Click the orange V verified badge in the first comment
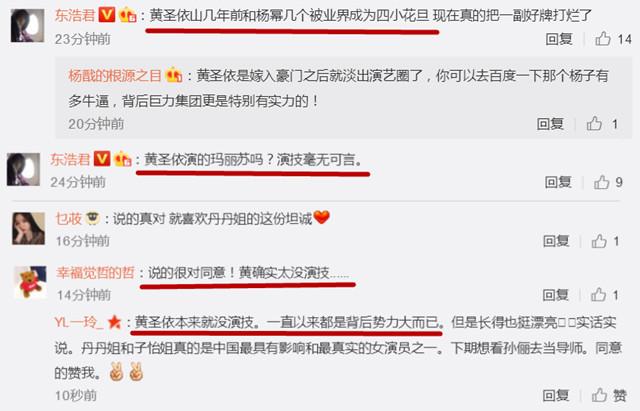 pos(107,15)
